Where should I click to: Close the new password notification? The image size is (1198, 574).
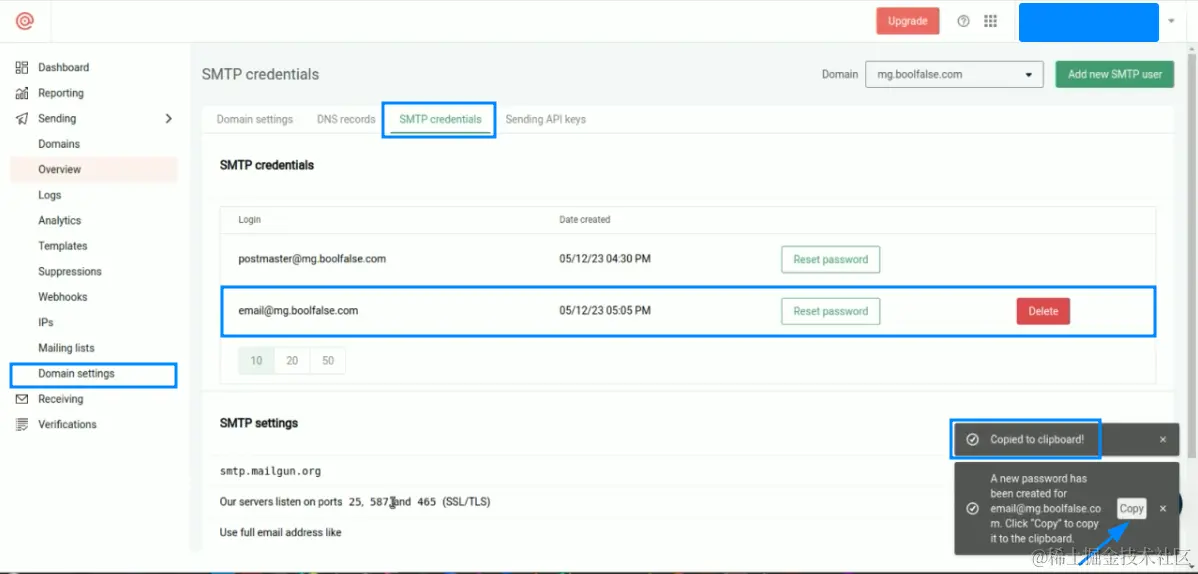click(1163, 508)
